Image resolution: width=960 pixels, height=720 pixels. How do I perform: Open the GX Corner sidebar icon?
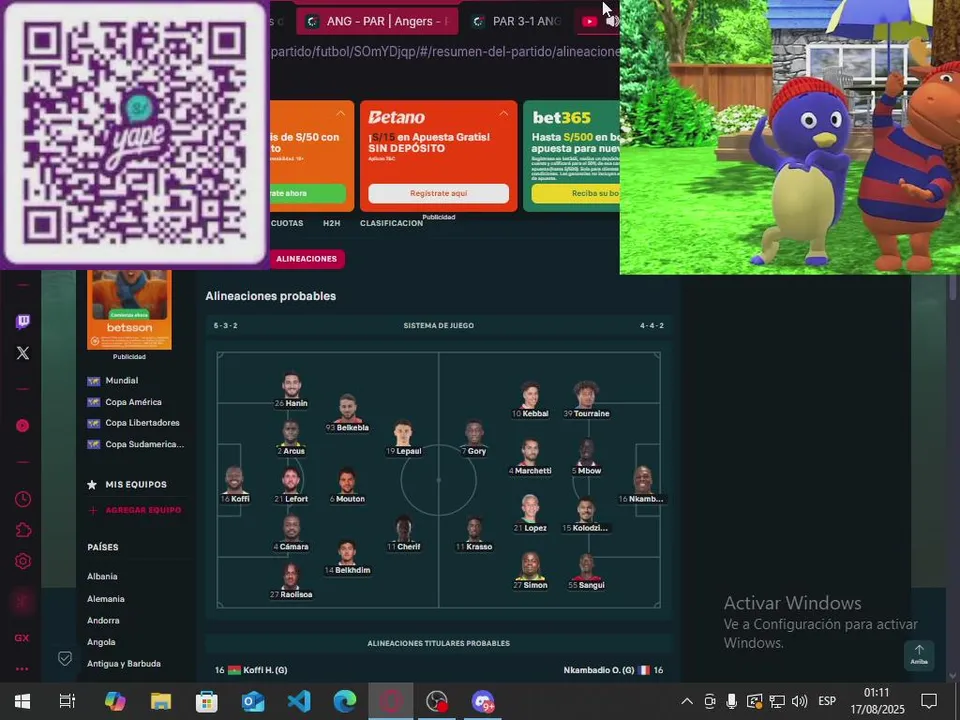tap(22, 637)
